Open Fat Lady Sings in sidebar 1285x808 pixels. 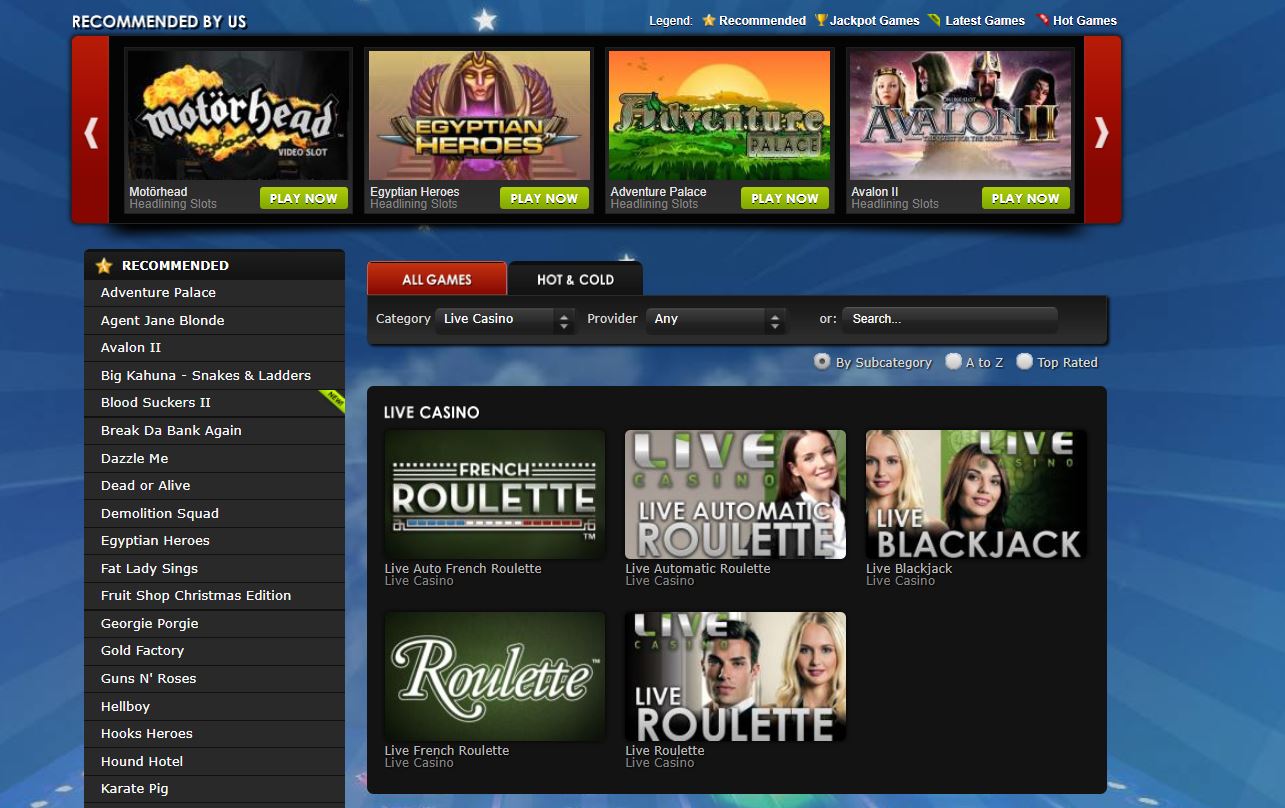point(215,568)
